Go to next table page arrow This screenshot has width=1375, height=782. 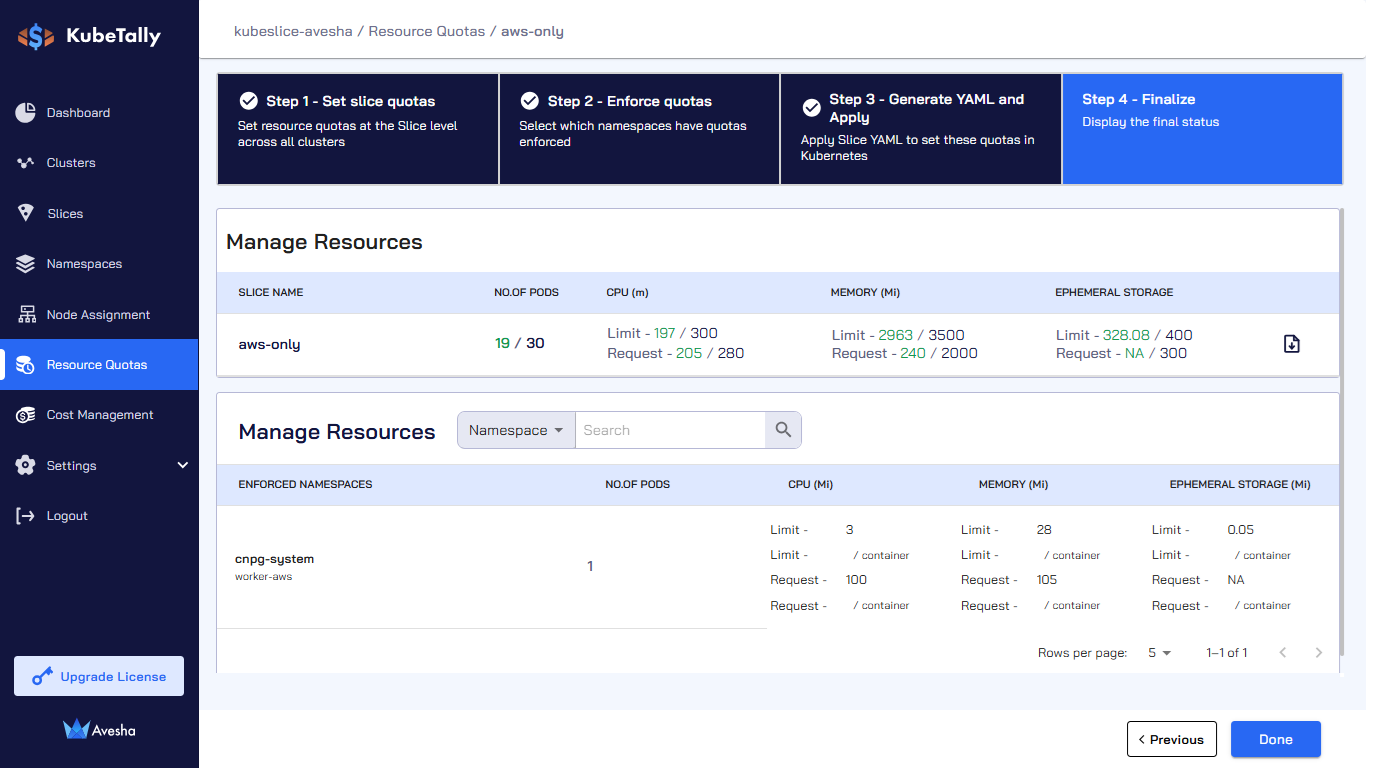[x=1318, y=653]
